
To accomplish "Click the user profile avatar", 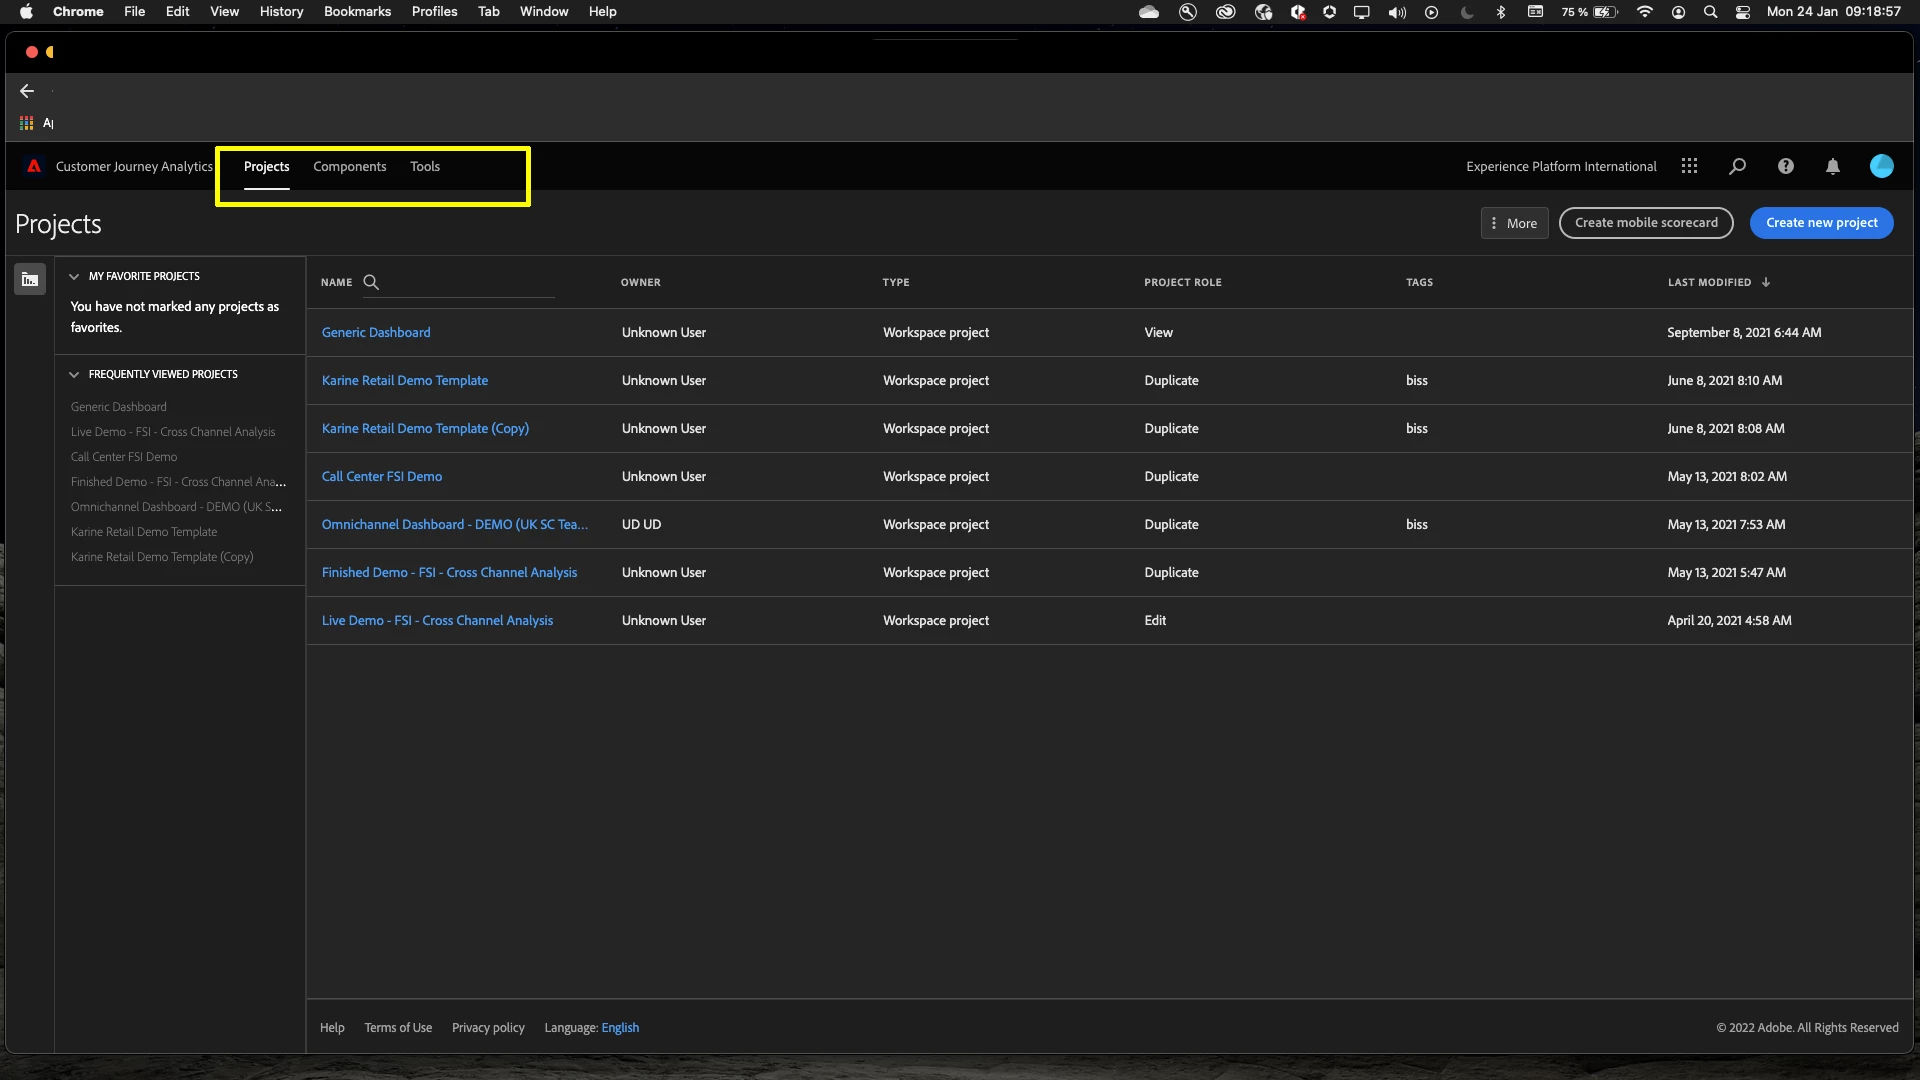I will tap(1881, 166).
